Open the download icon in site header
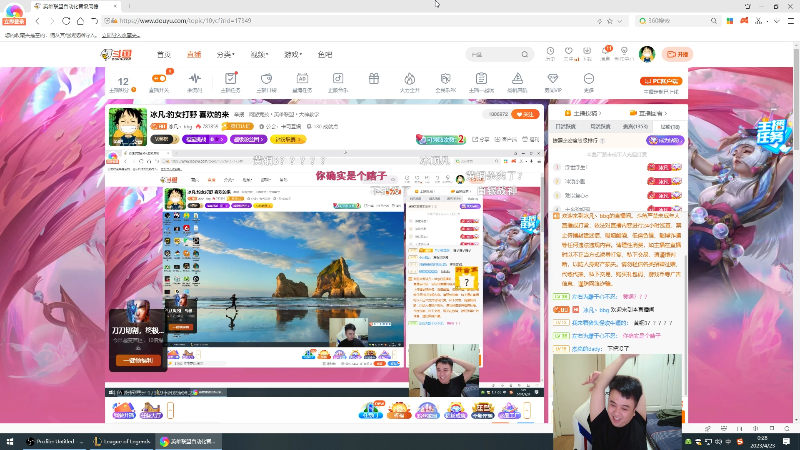This screenshot has height=450, width=800. [587, 53]
